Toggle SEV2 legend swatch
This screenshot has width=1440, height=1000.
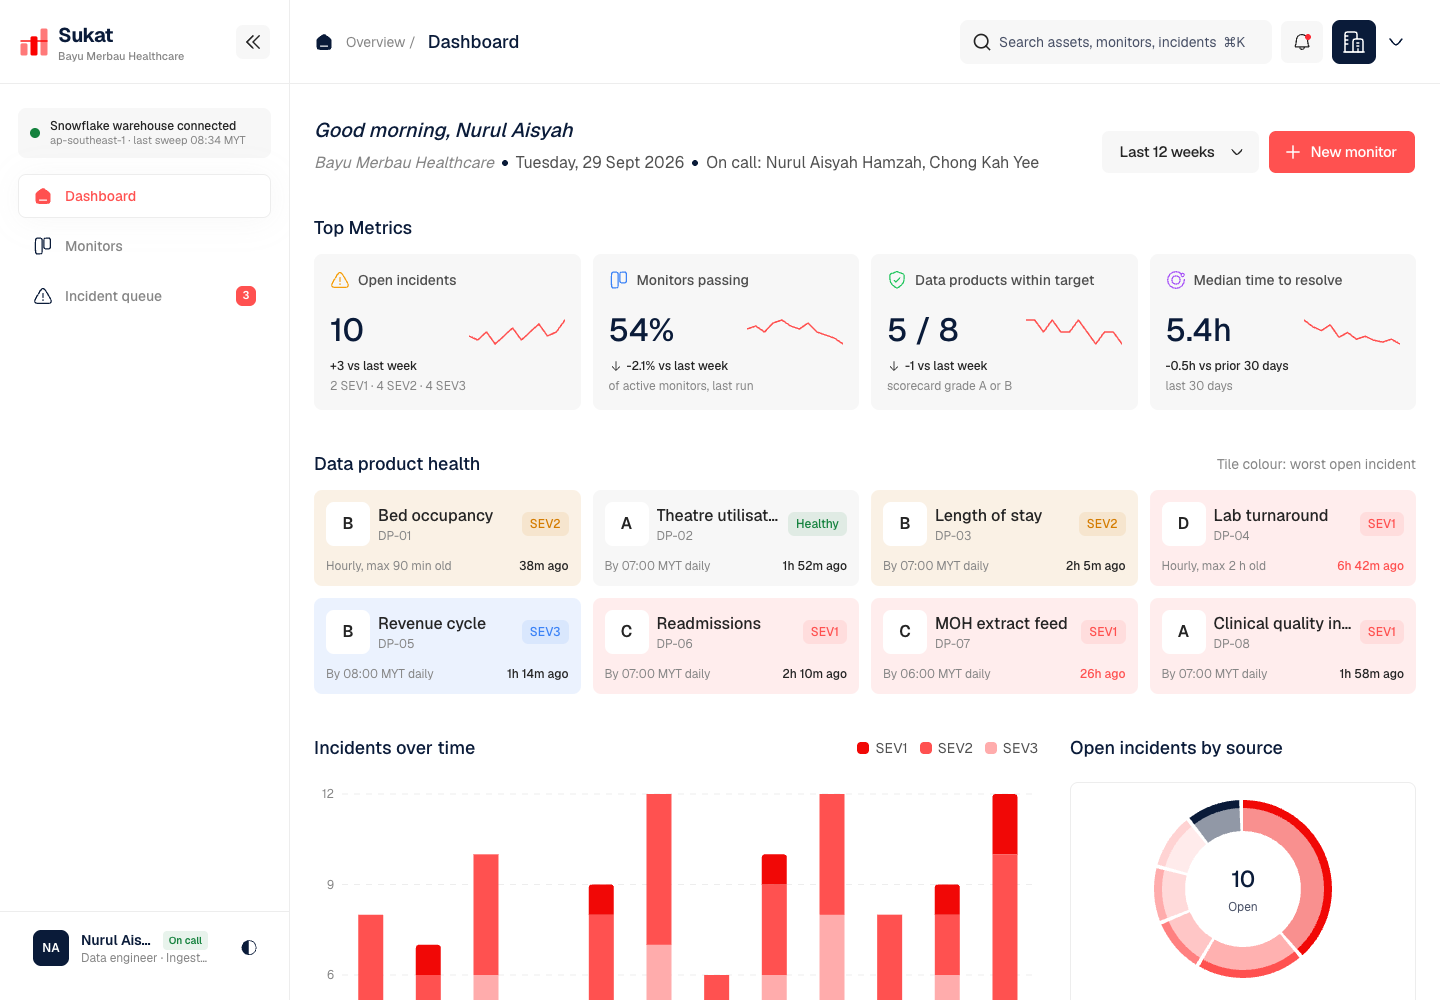(926, 748)
